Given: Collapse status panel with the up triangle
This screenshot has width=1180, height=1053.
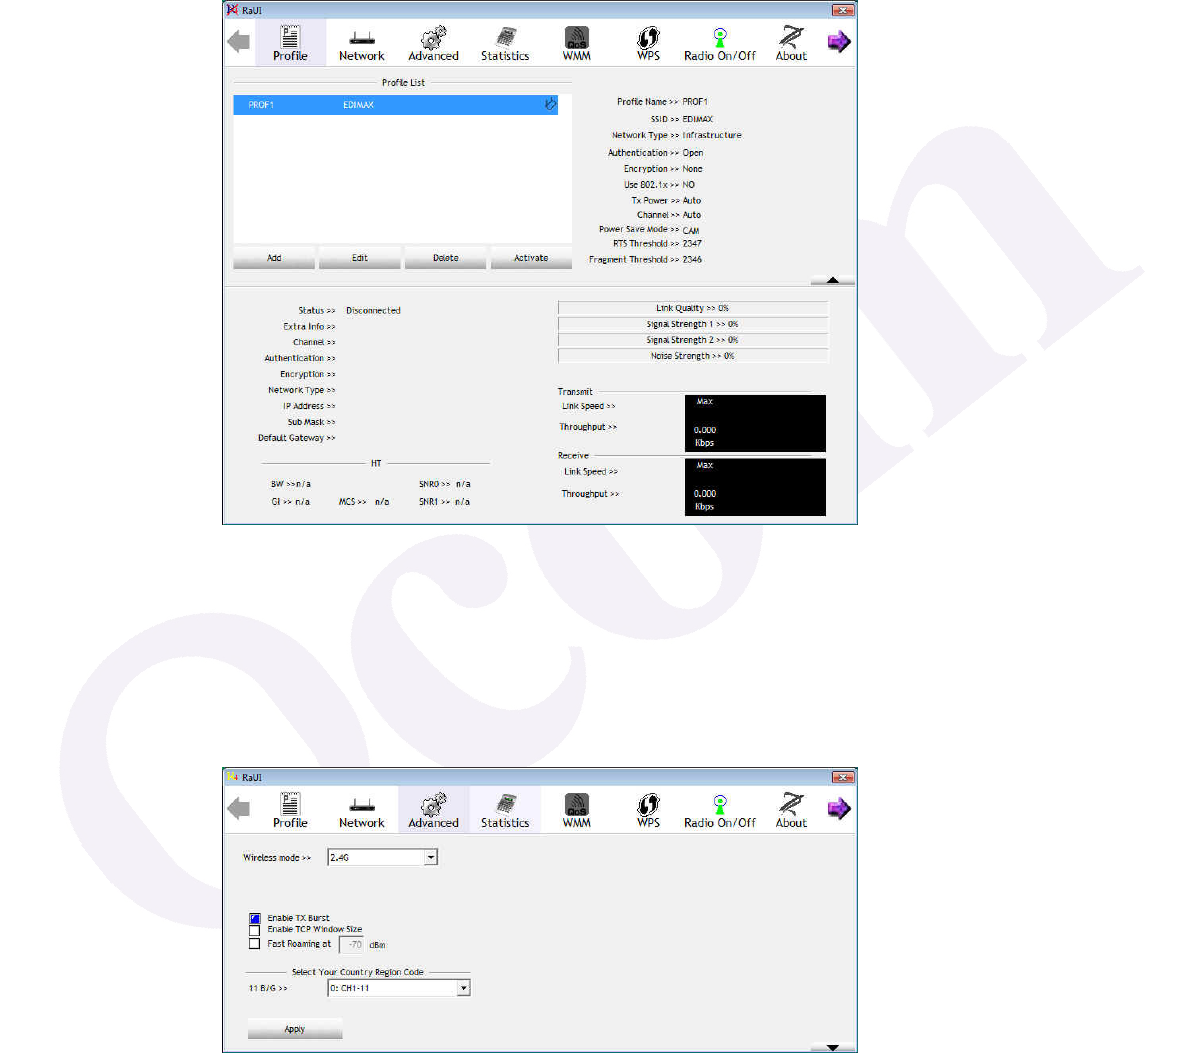Looking at the screenshot, I should pos(832,280).
